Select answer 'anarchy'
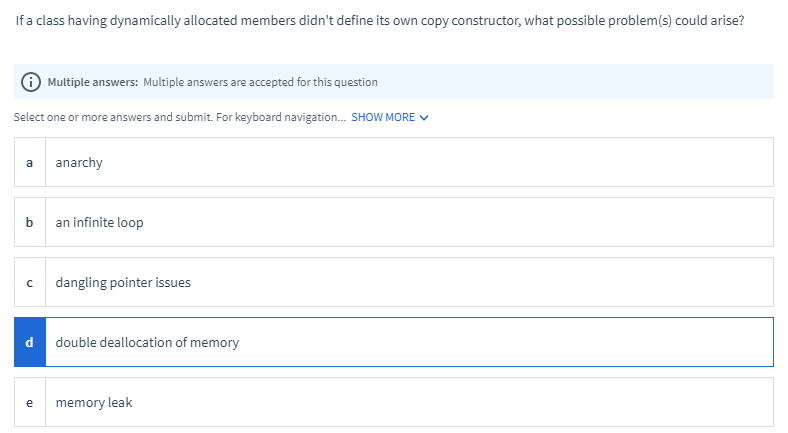Viewport: 788px width, 433px height. tap(393, 162)
